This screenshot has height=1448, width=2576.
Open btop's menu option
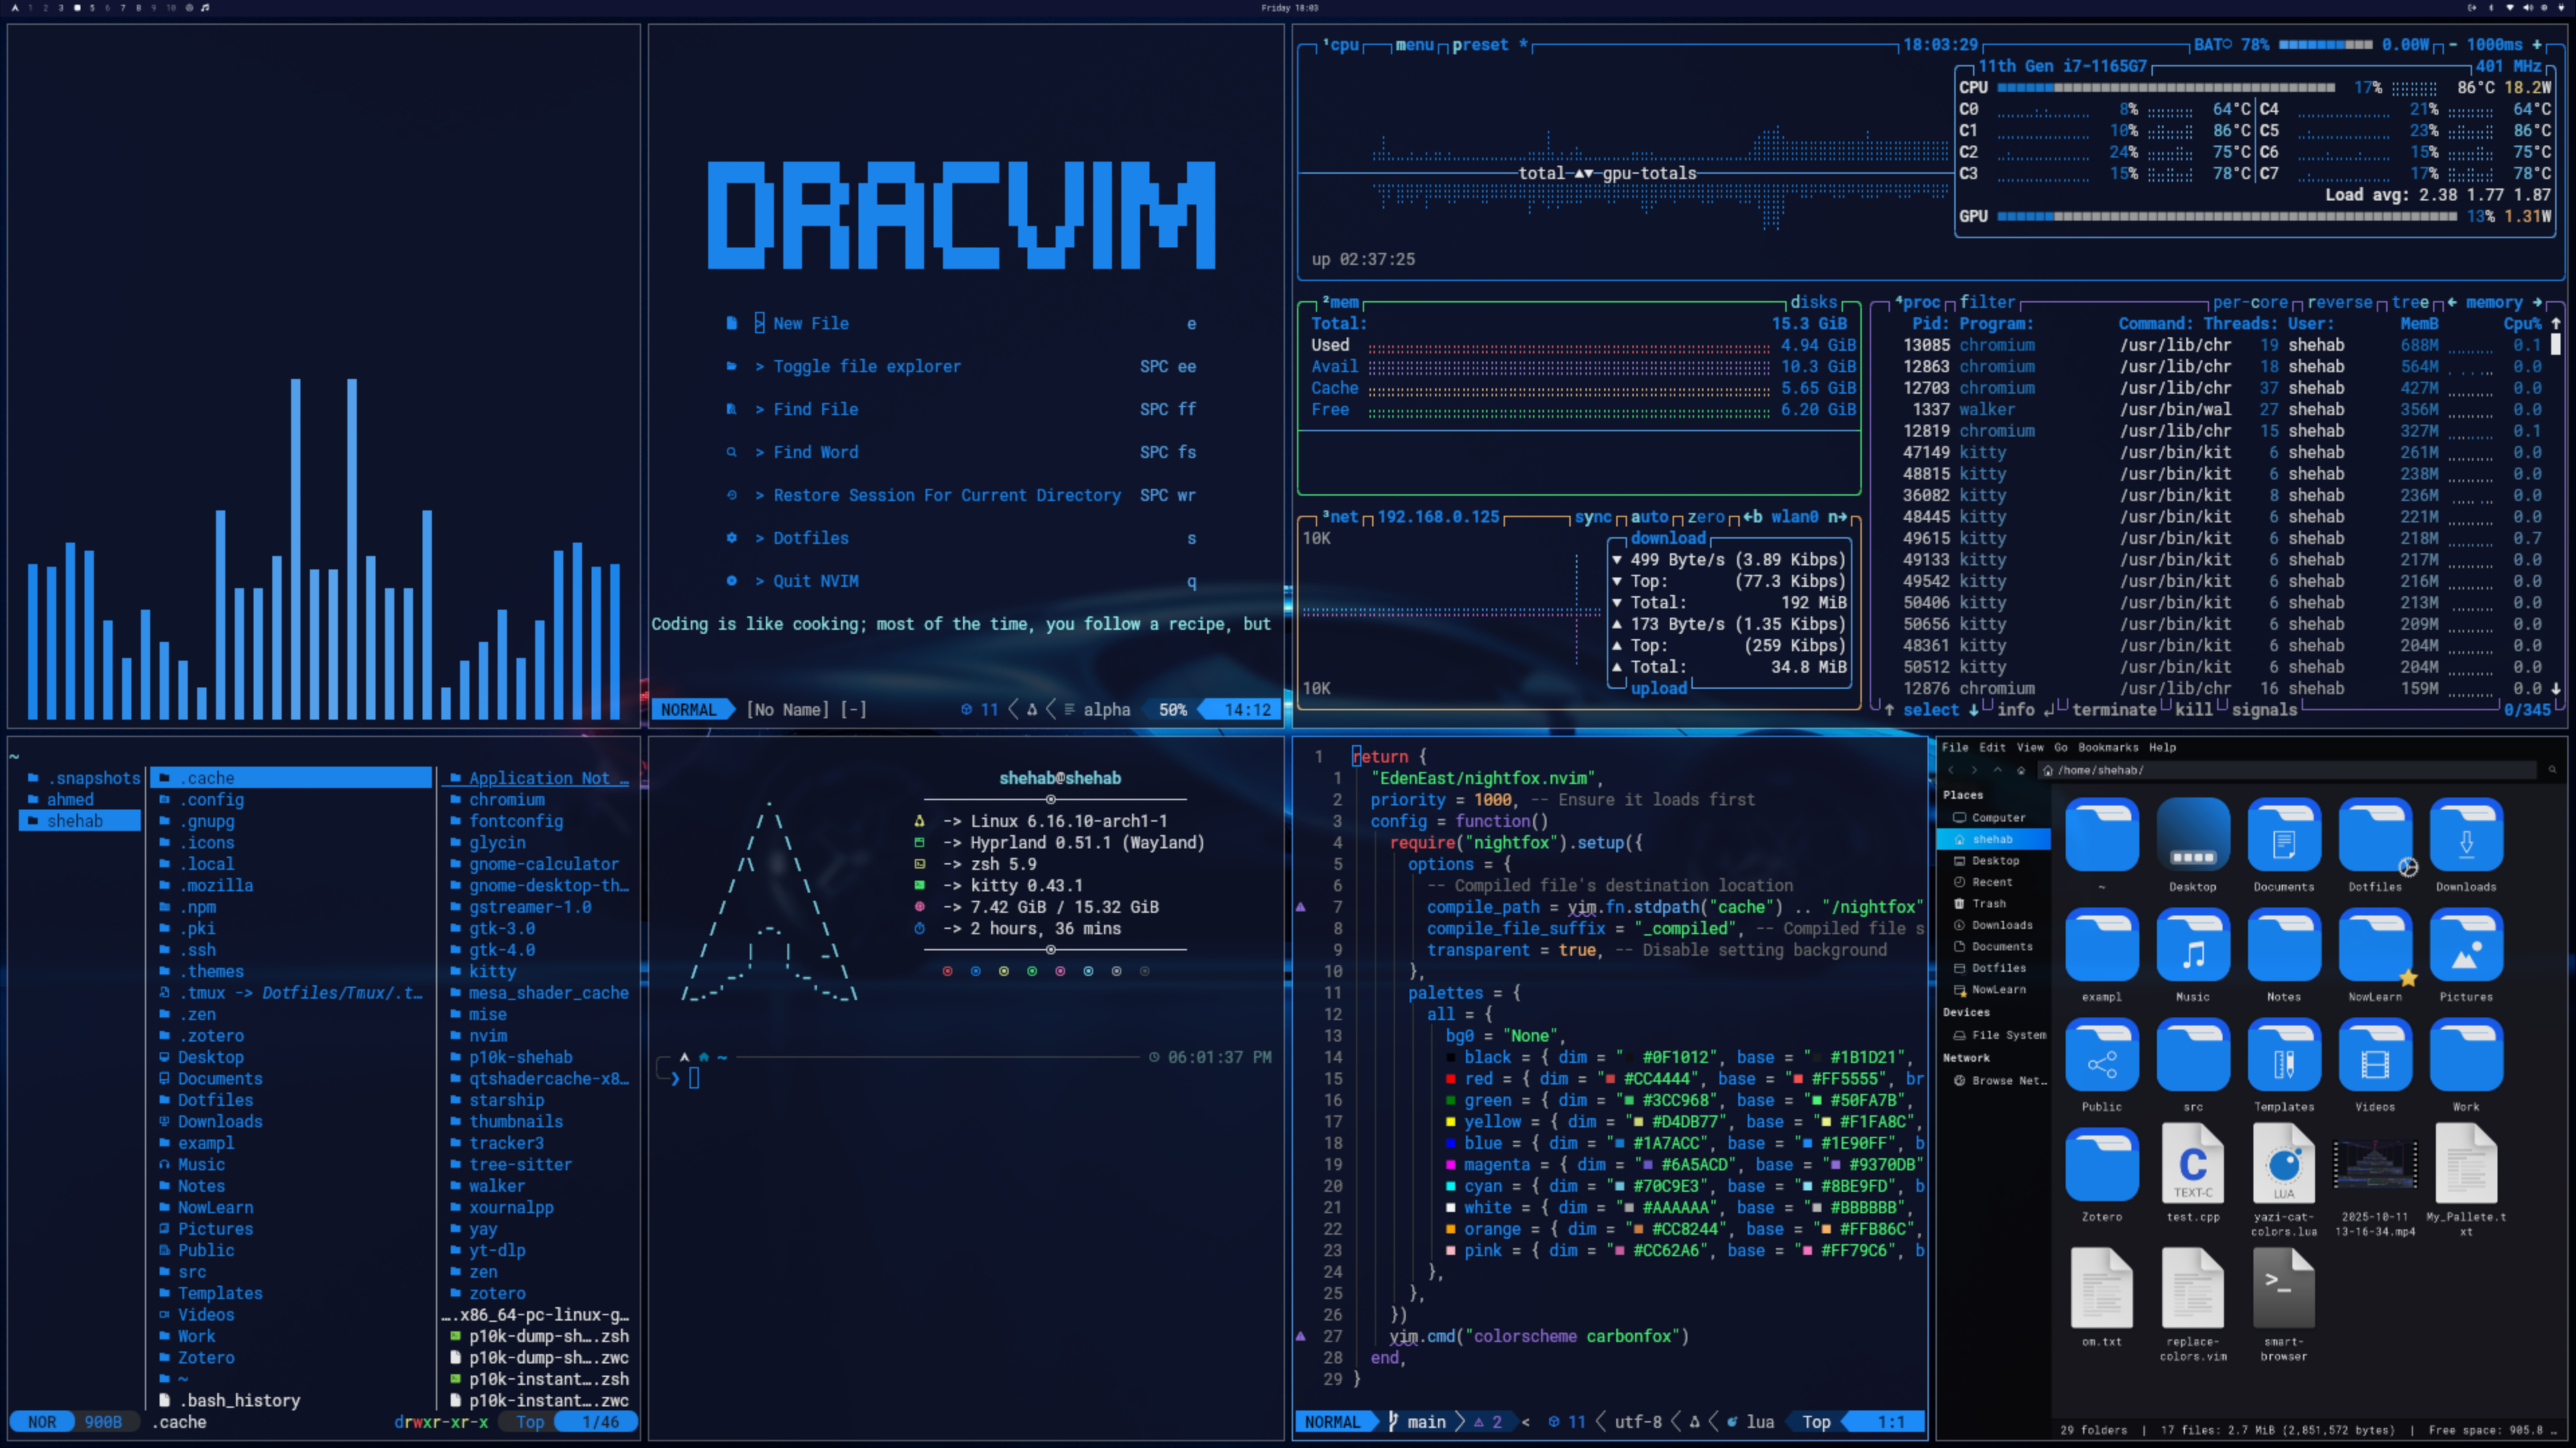tap(1414, 45)
